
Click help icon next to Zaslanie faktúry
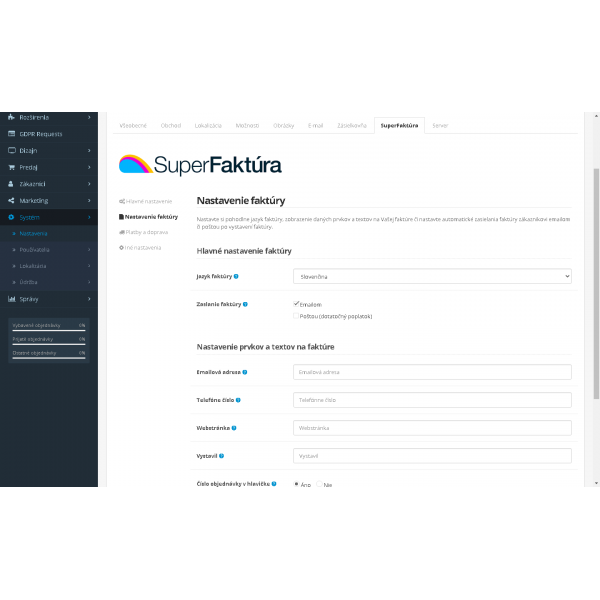click(245, 304)
